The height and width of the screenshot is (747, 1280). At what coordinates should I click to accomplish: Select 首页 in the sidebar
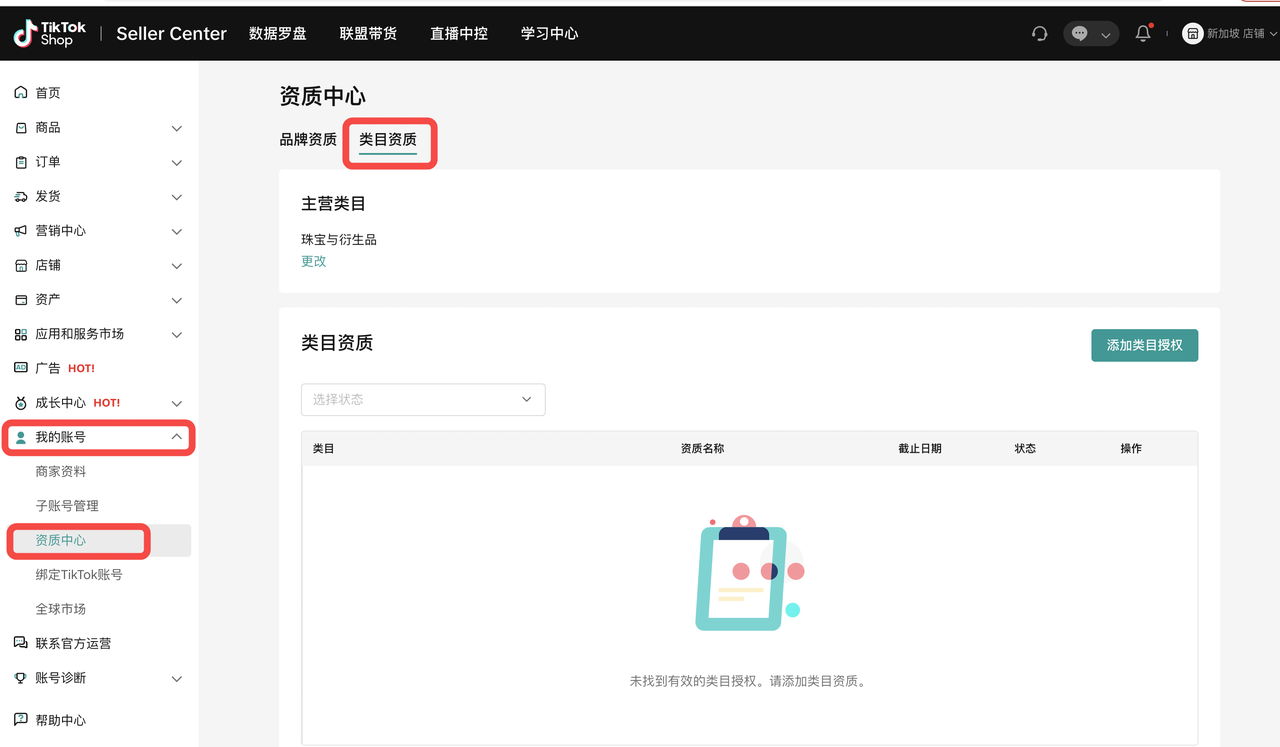click(x=48, y=92)
